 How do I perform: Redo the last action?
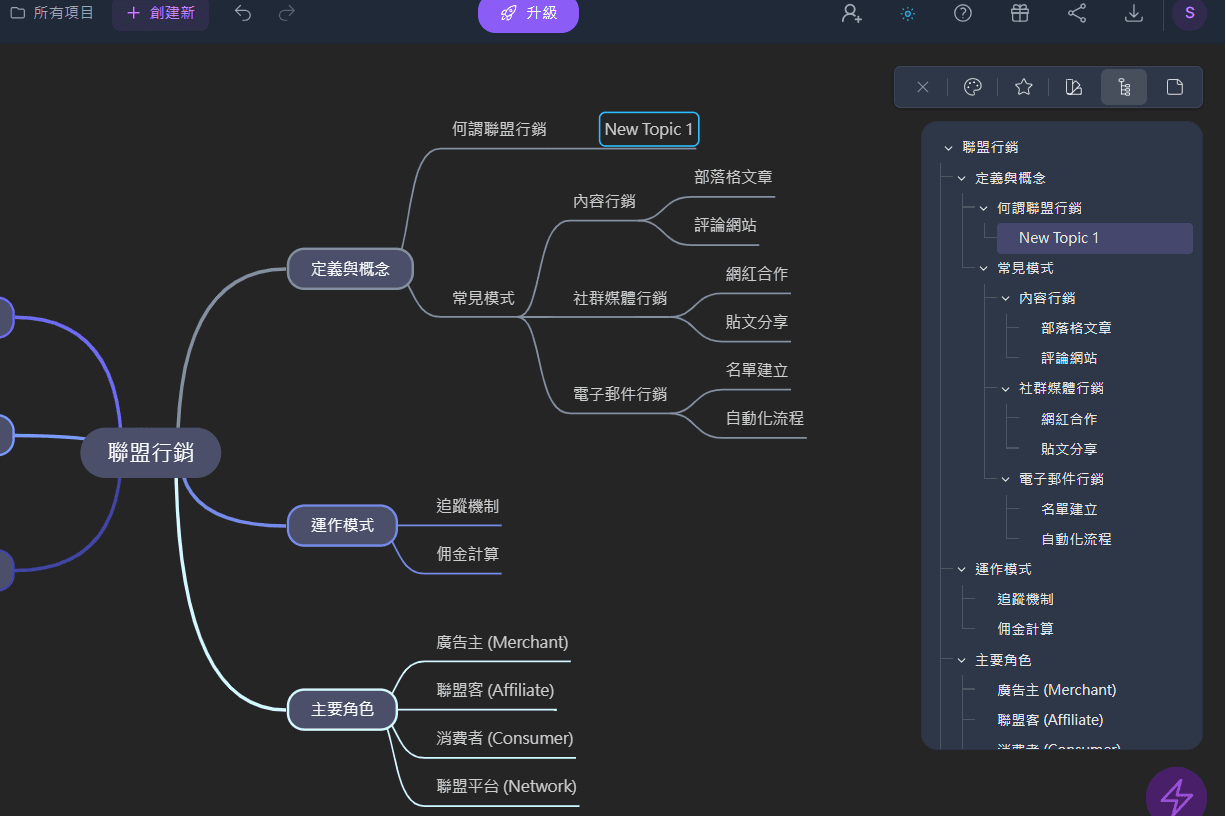(x=285, y=14)
